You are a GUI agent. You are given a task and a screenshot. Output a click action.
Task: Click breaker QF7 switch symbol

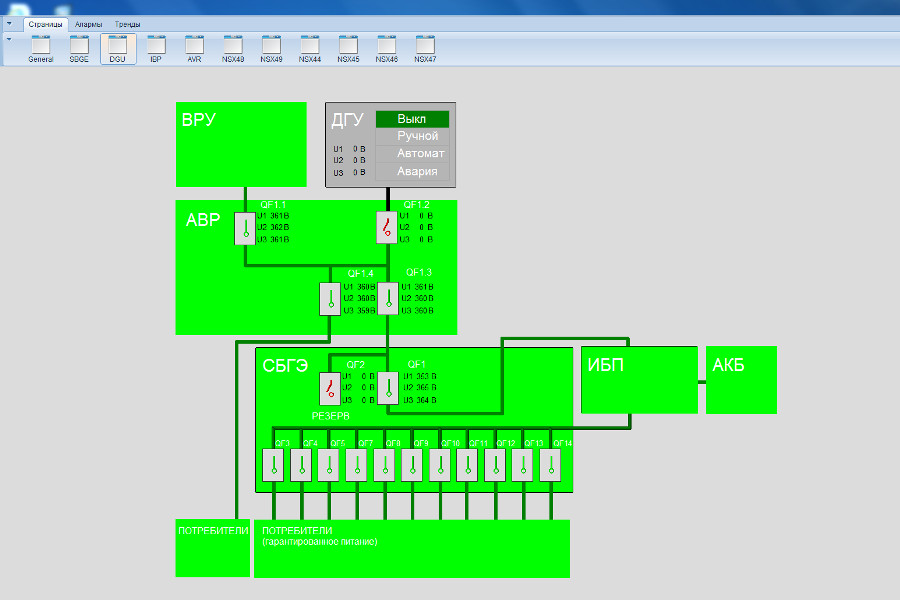[x=356, y=465]
